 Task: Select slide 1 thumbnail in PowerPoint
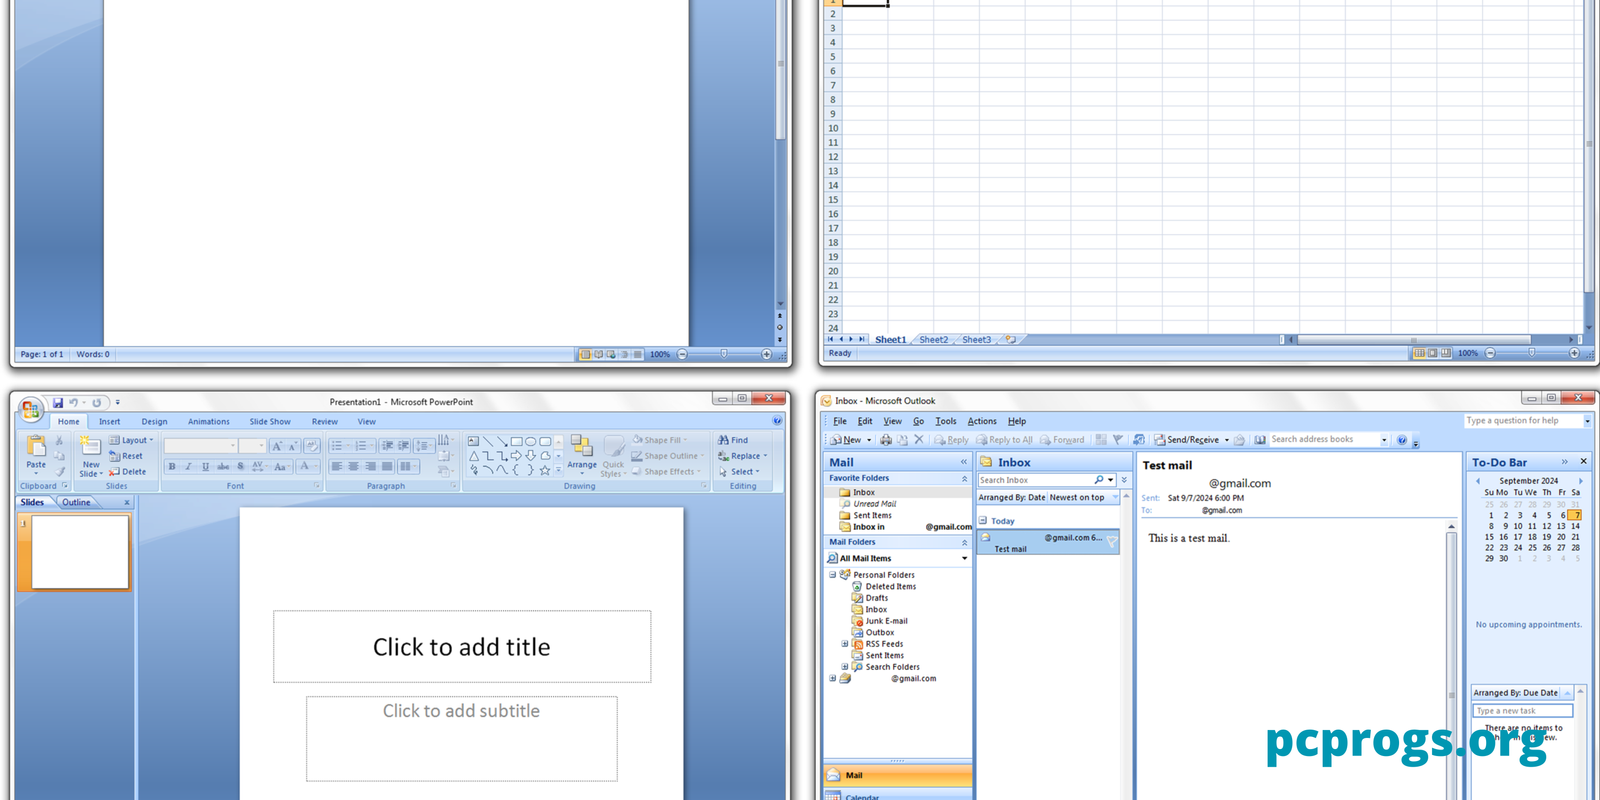(80, 552)
